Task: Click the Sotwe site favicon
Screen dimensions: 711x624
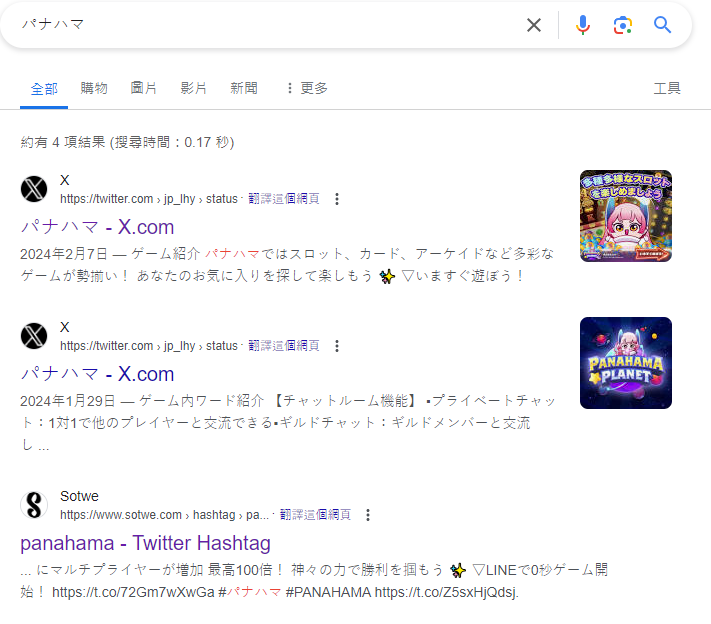Action: [x=34, y=505]
